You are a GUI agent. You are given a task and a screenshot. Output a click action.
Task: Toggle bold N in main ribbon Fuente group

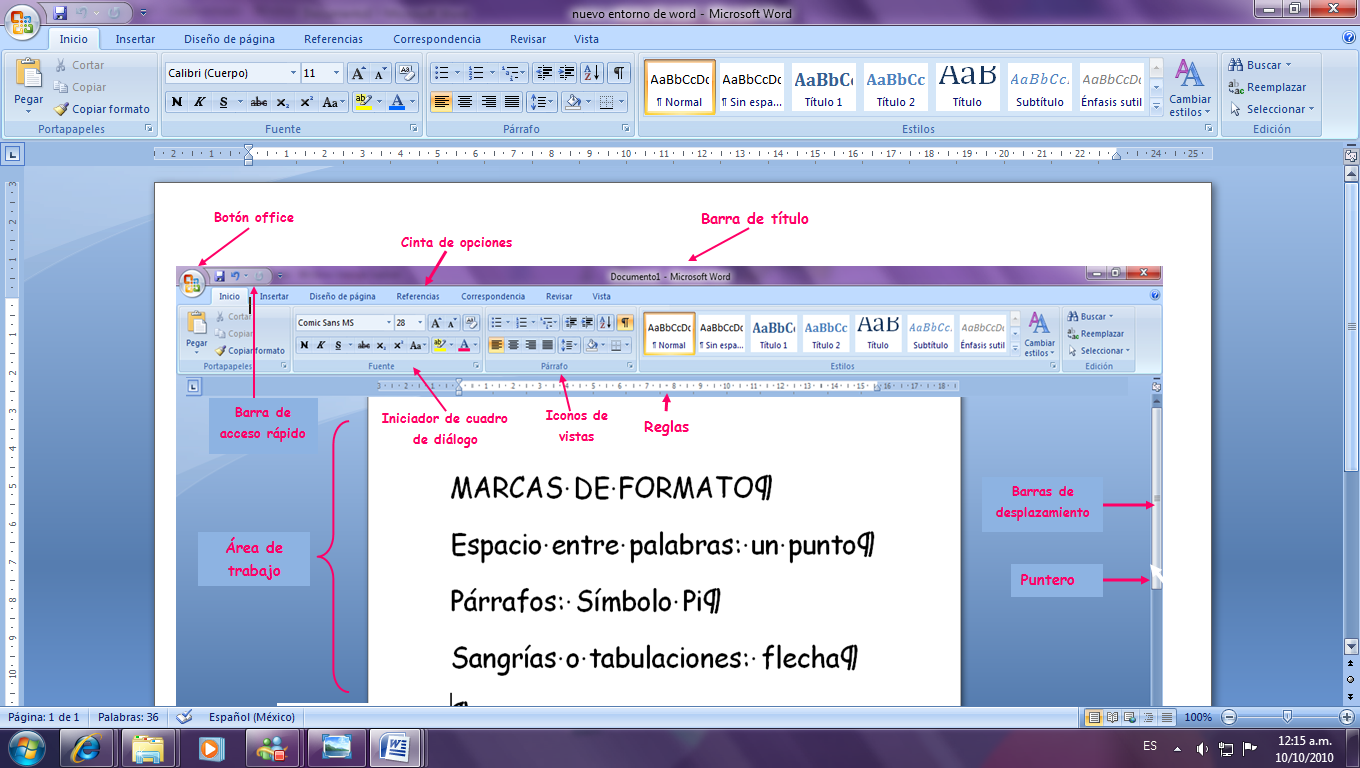177,102
